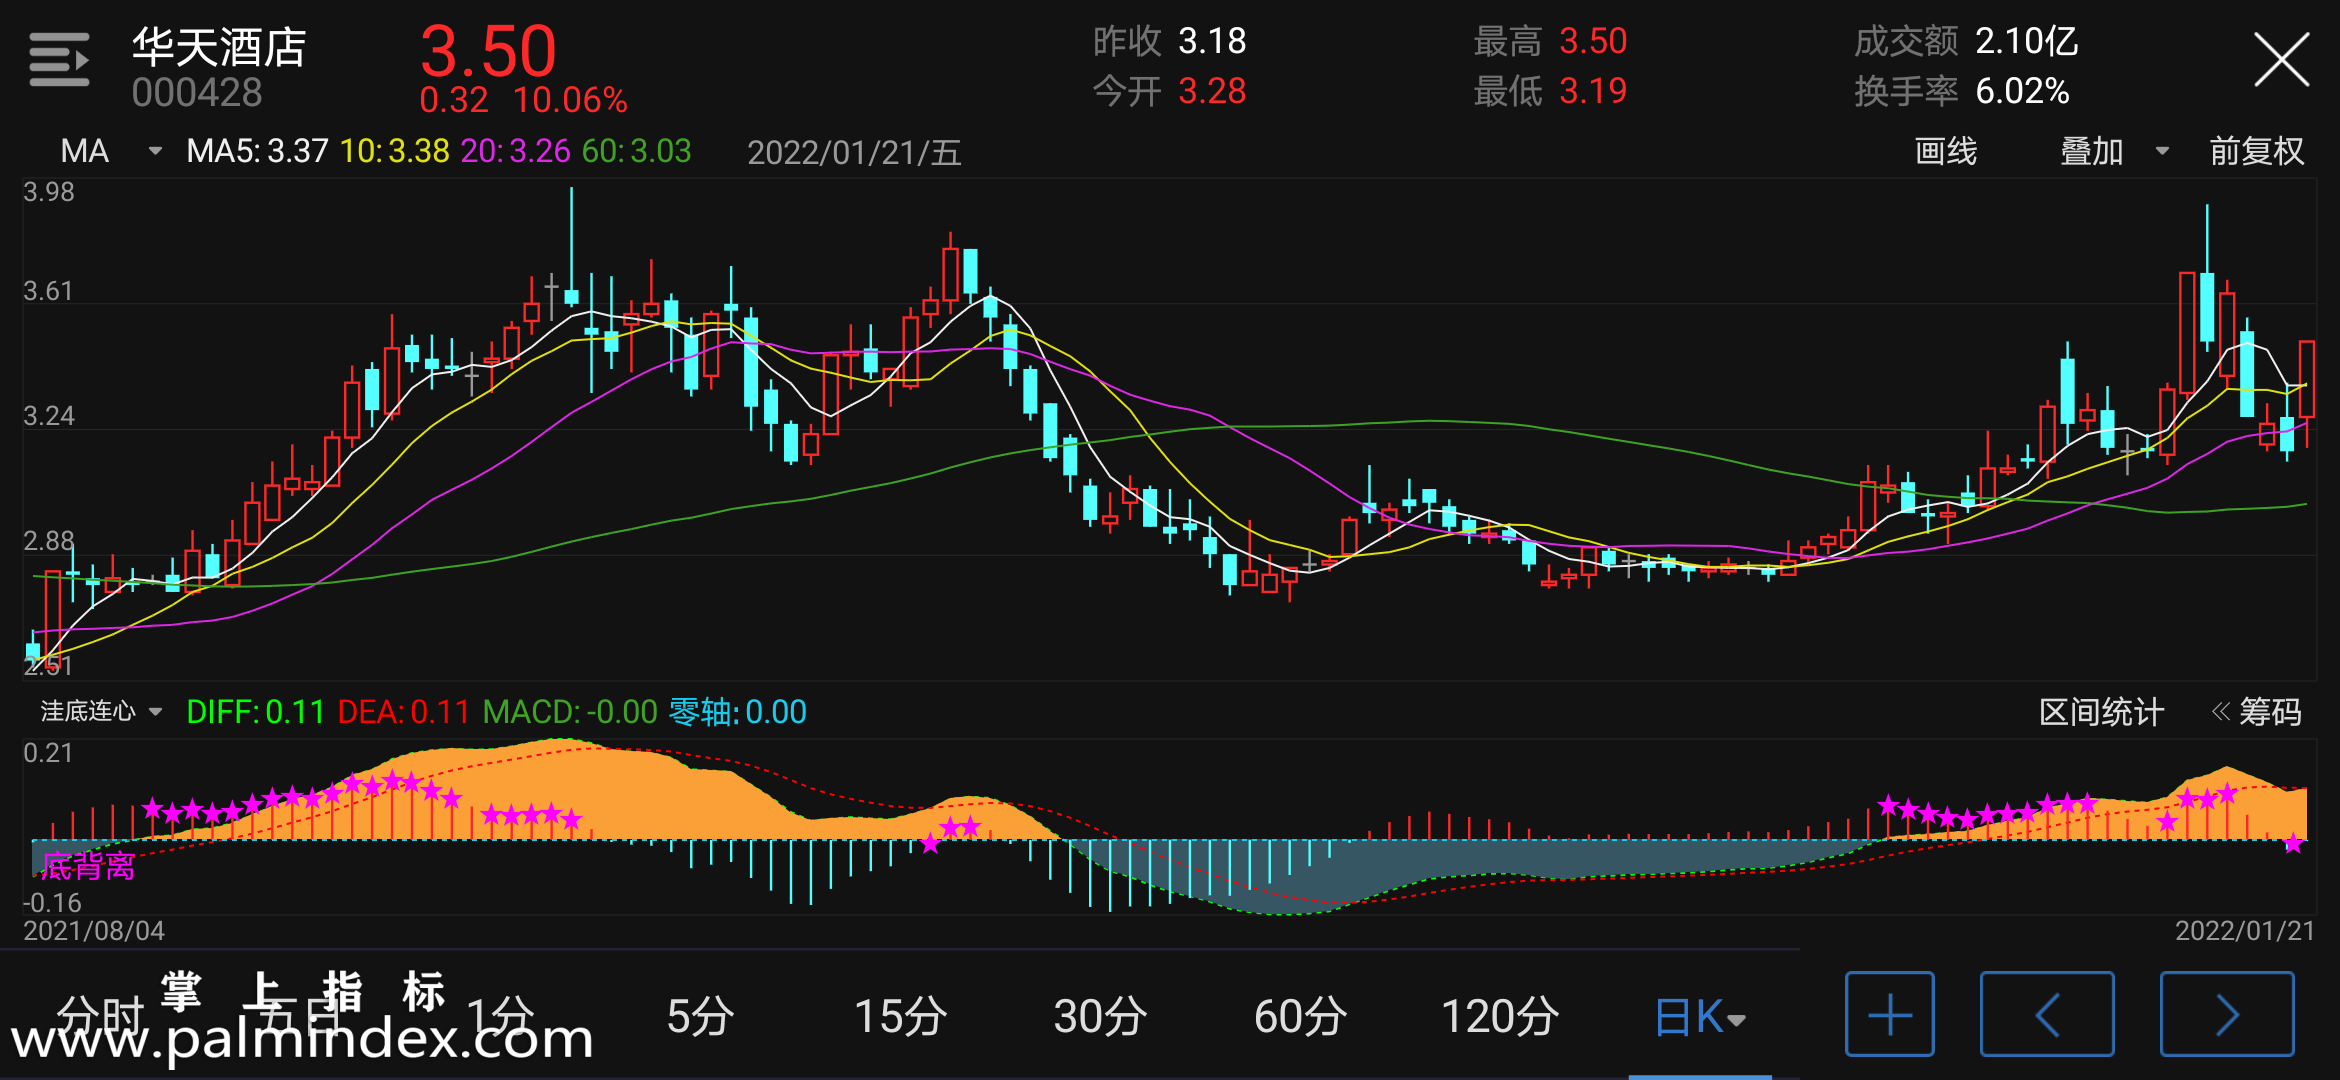Toggle 前复权 price adjustment
This screenshot has width=2340, height=1080.
[x=2256, y=151]
